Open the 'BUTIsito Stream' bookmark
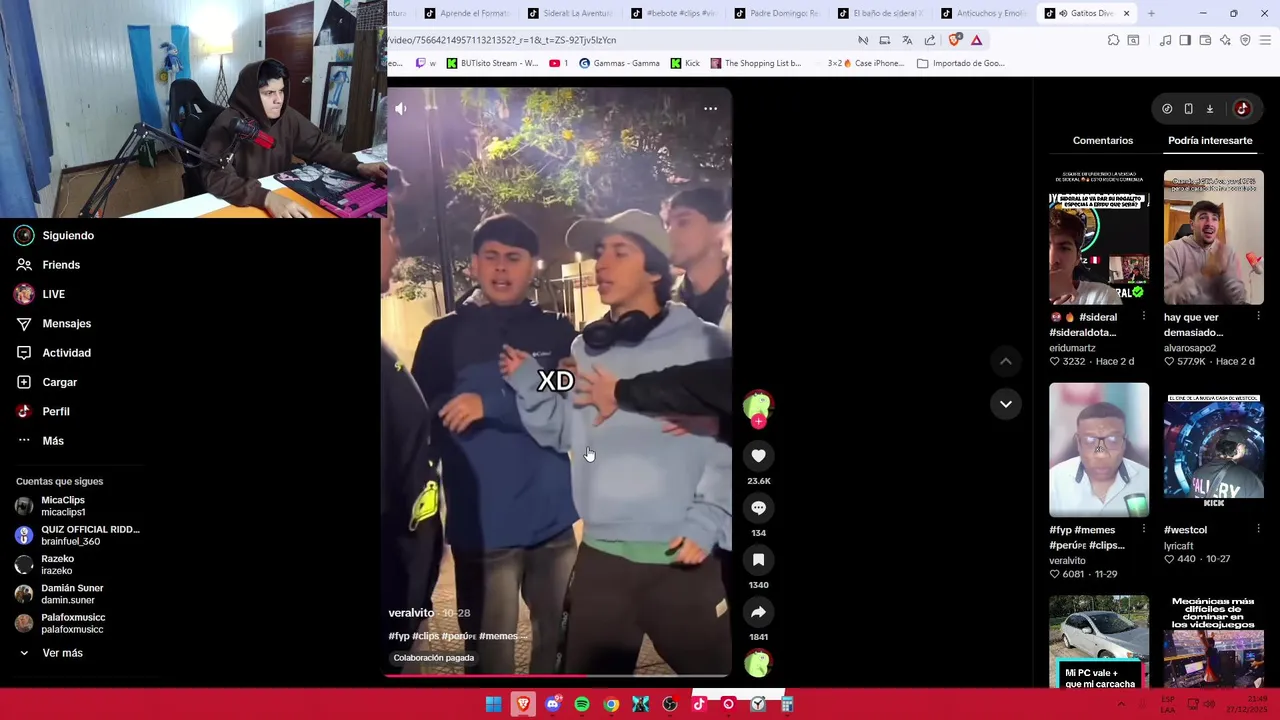Image resolution: width=1280 pixels, height=720 pixels. 492,63
